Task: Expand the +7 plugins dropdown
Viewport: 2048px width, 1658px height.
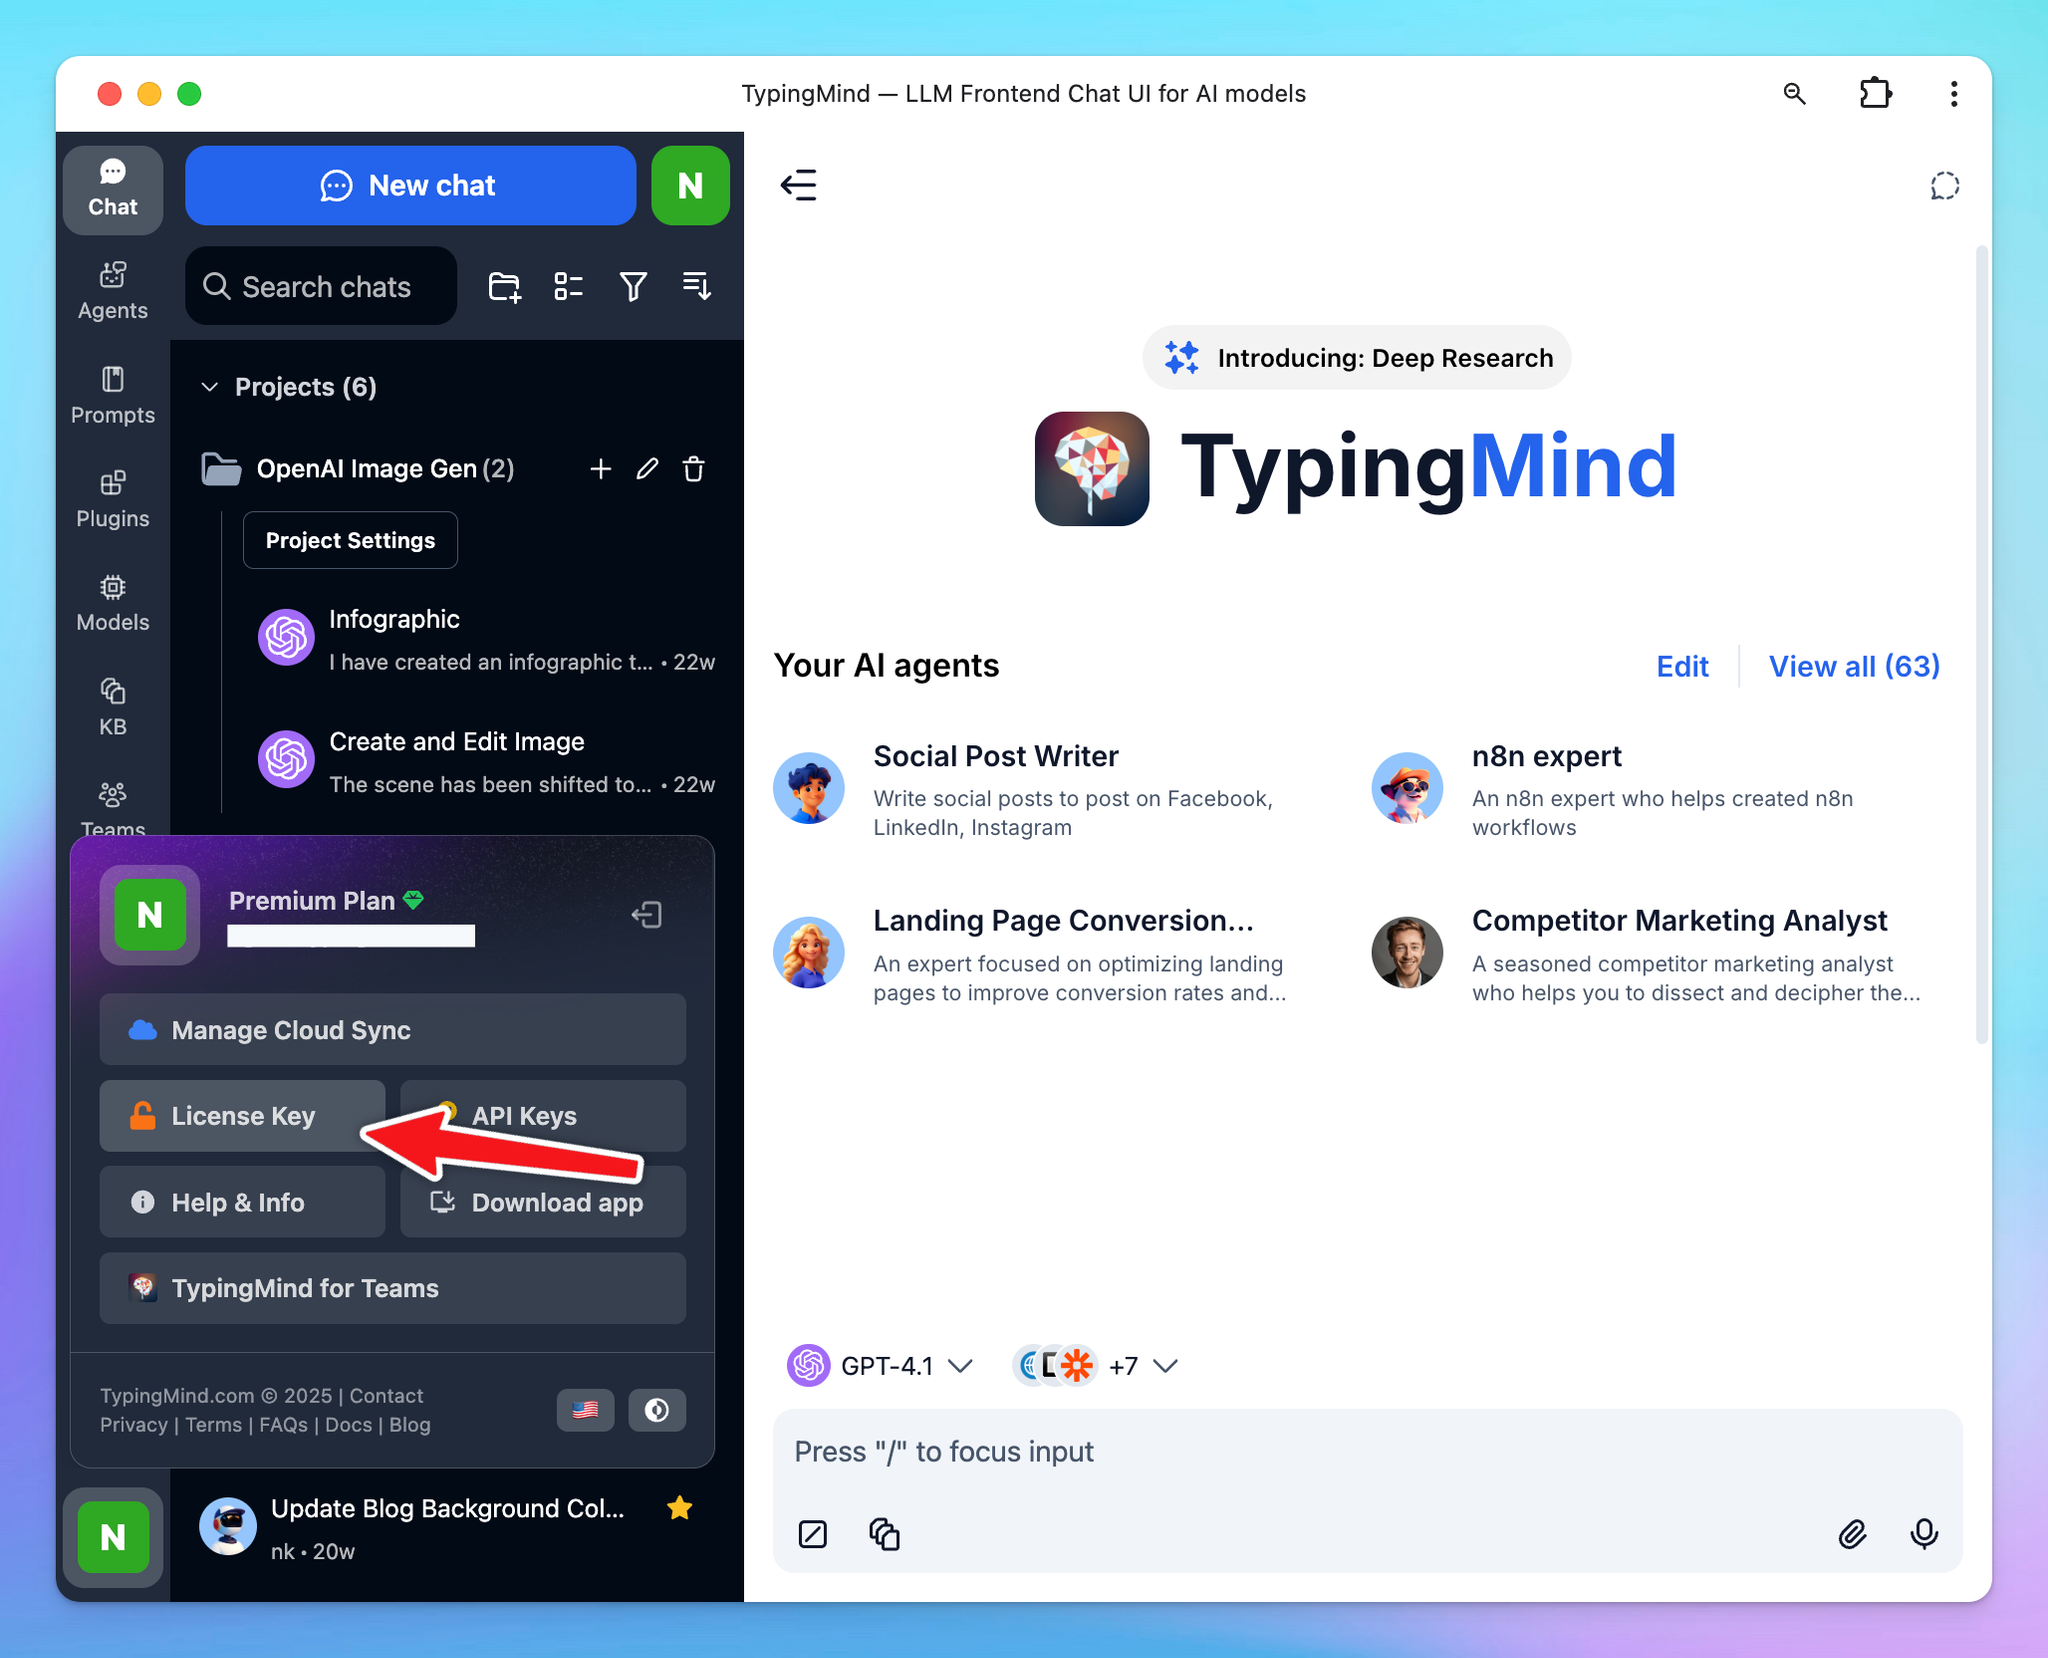Action: [x=1143, y=1365]
